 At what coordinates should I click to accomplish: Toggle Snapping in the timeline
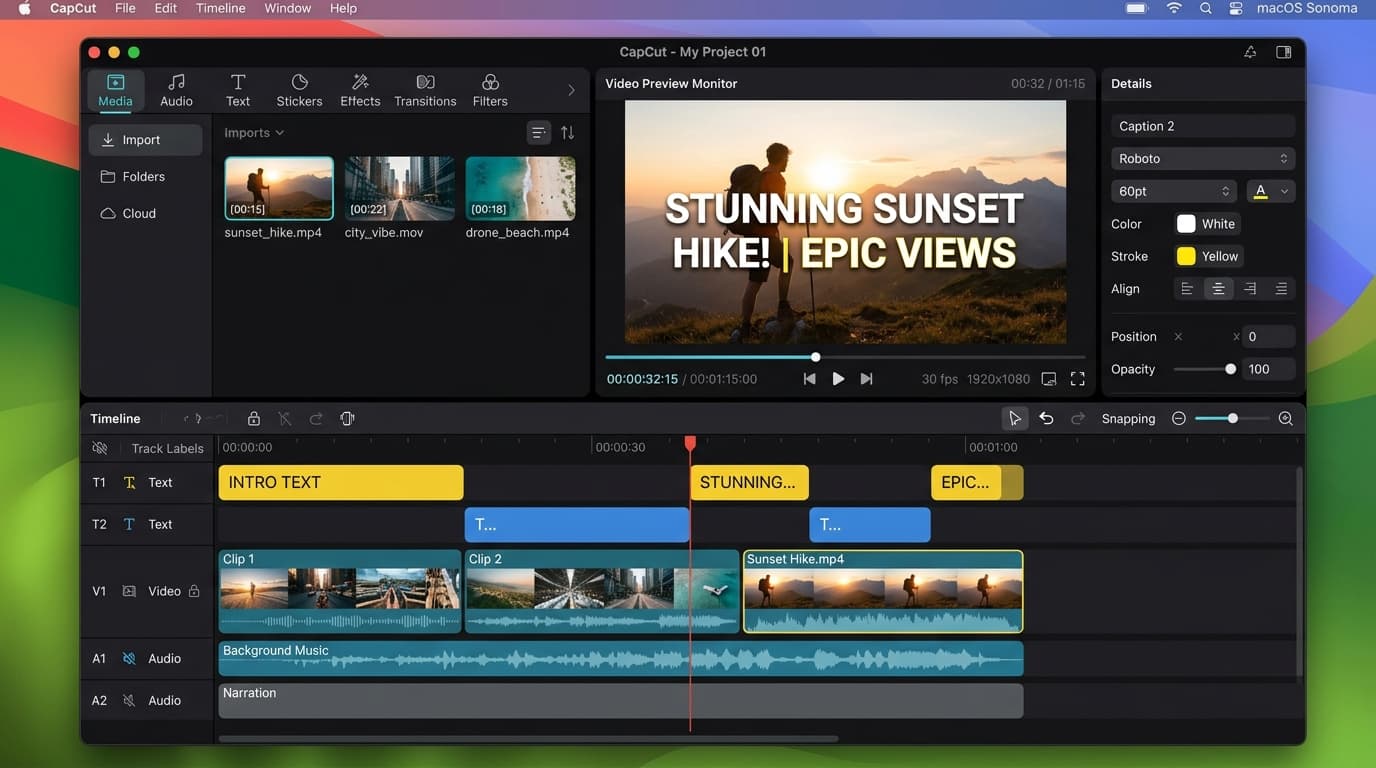click(x=1128, y=419)
